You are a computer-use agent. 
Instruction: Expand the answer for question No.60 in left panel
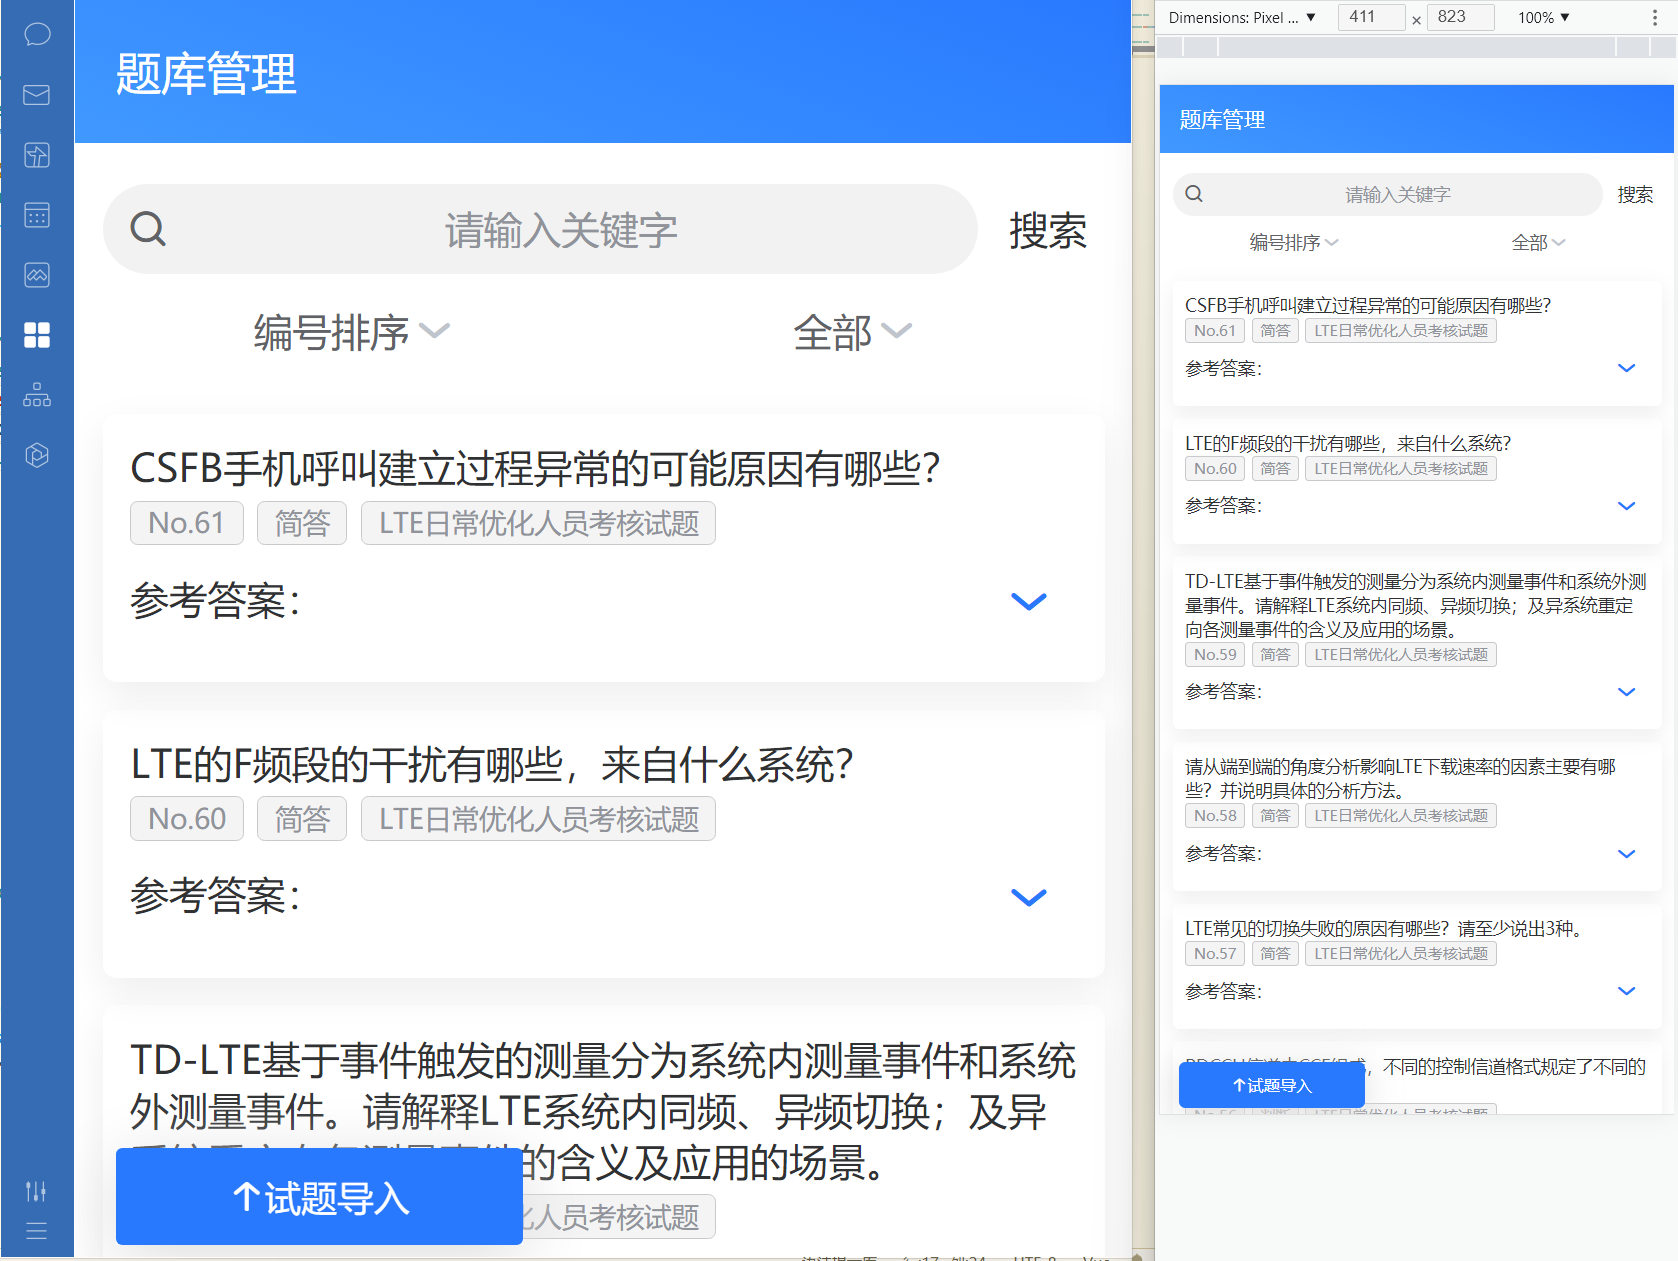click(1028, 897)
